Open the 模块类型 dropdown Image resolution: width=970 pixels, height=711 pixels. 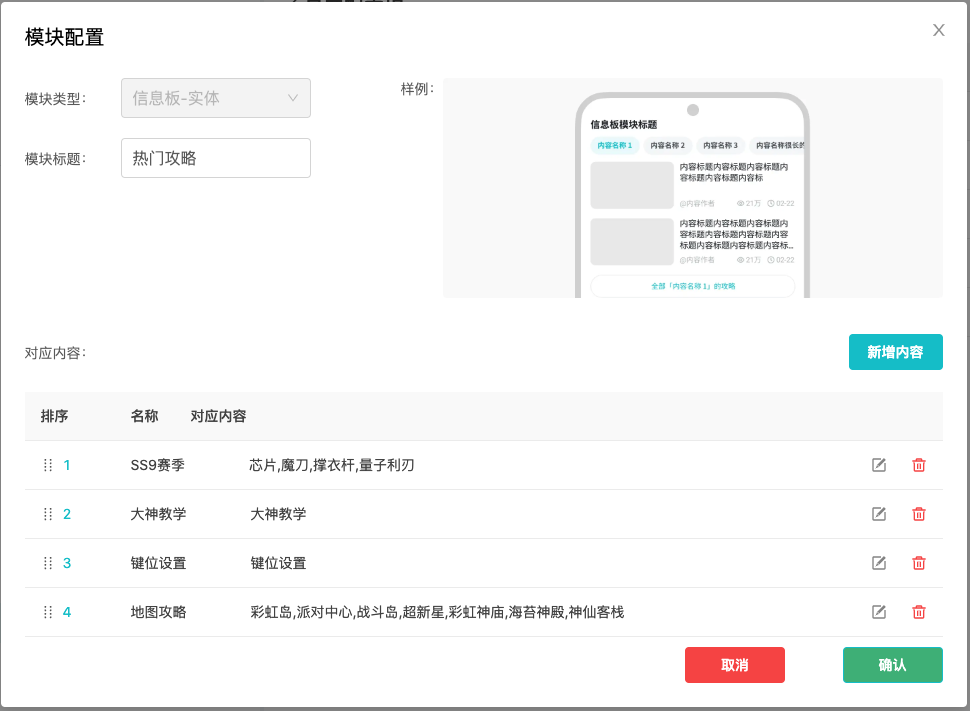click(215, 98)
